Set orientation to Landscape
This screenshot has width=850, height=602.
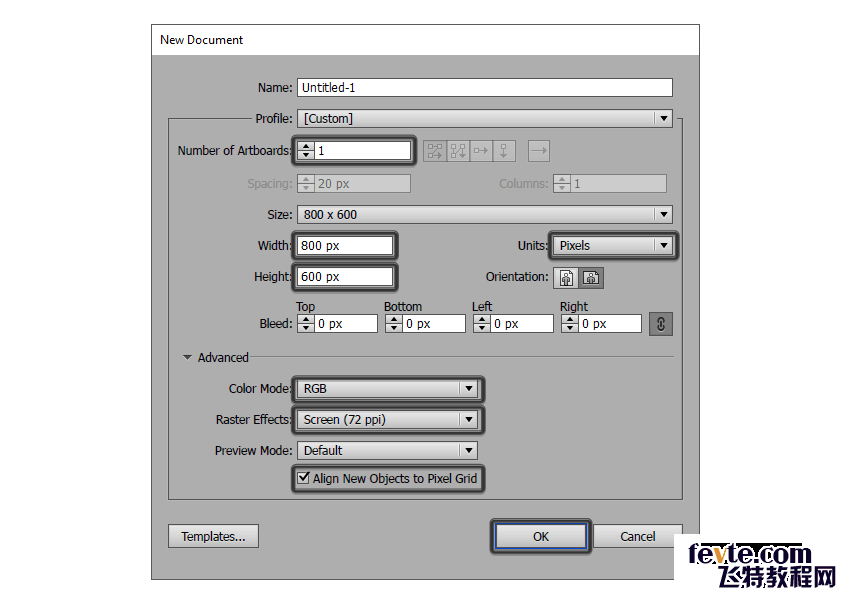592,278
